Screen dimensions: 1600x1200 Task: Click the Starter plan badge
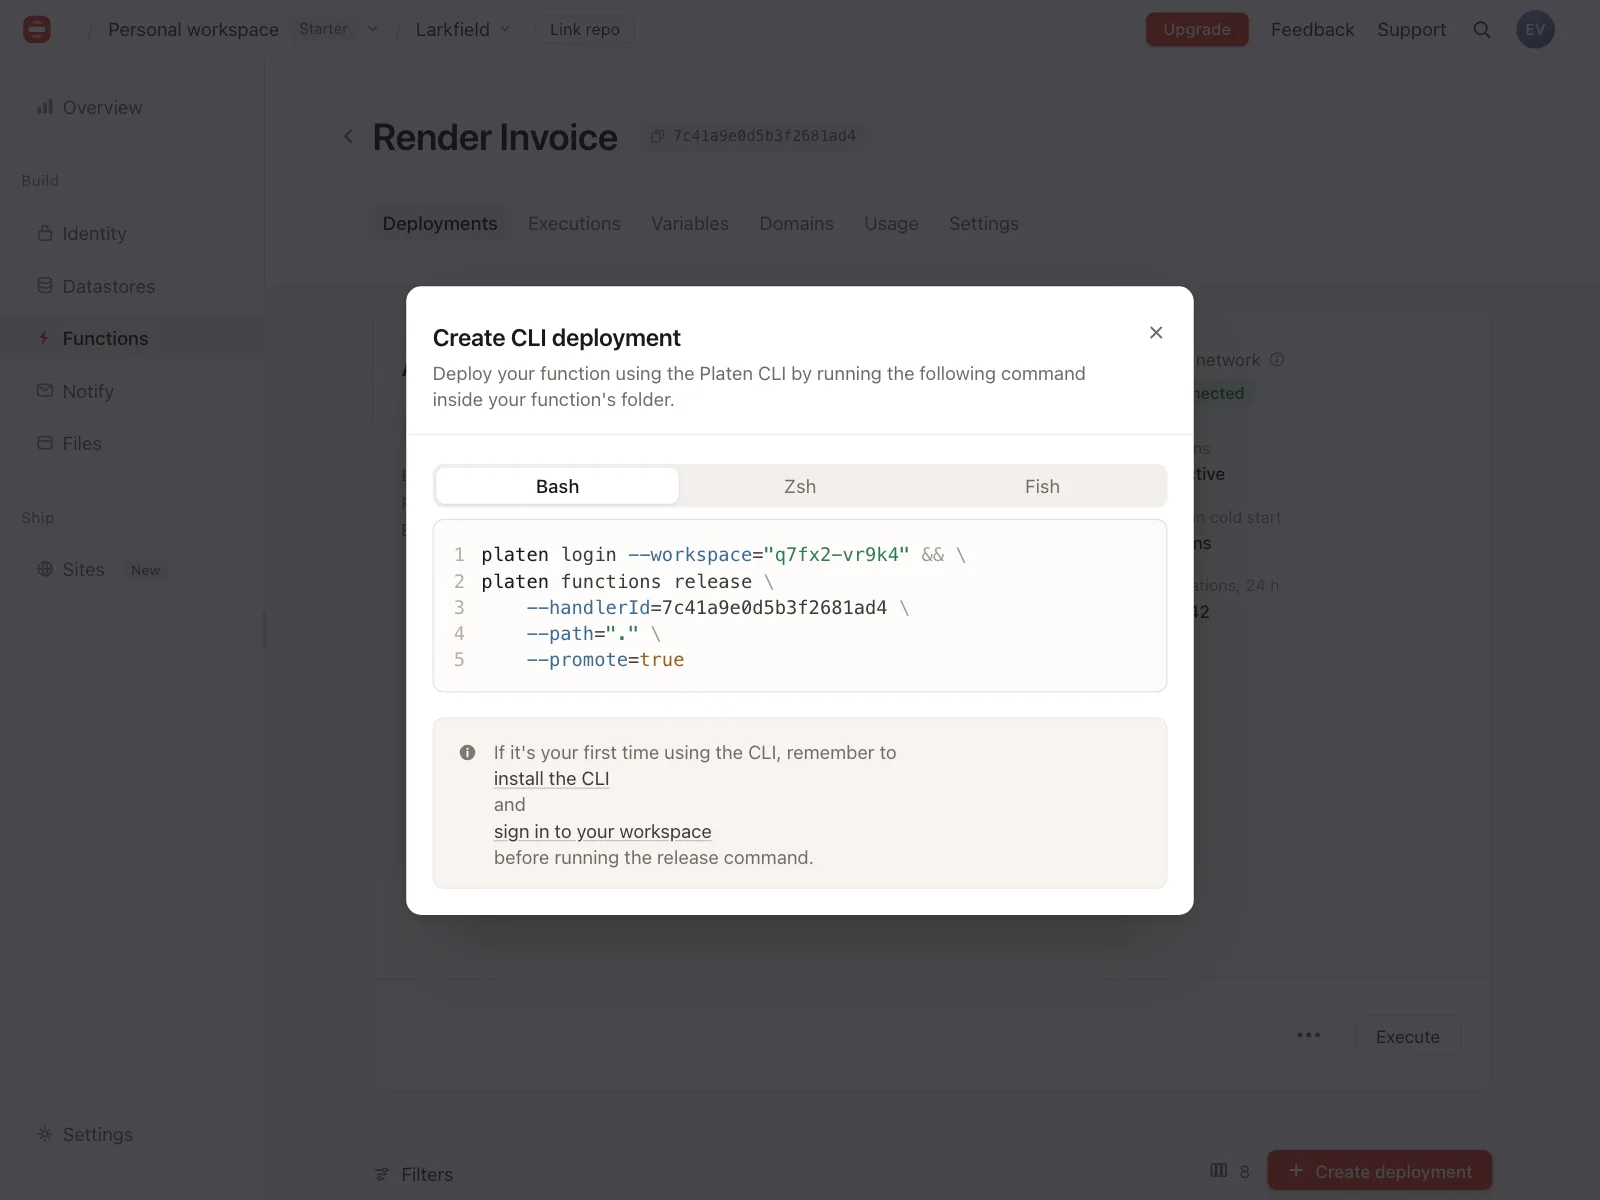[x=323, y=29]
